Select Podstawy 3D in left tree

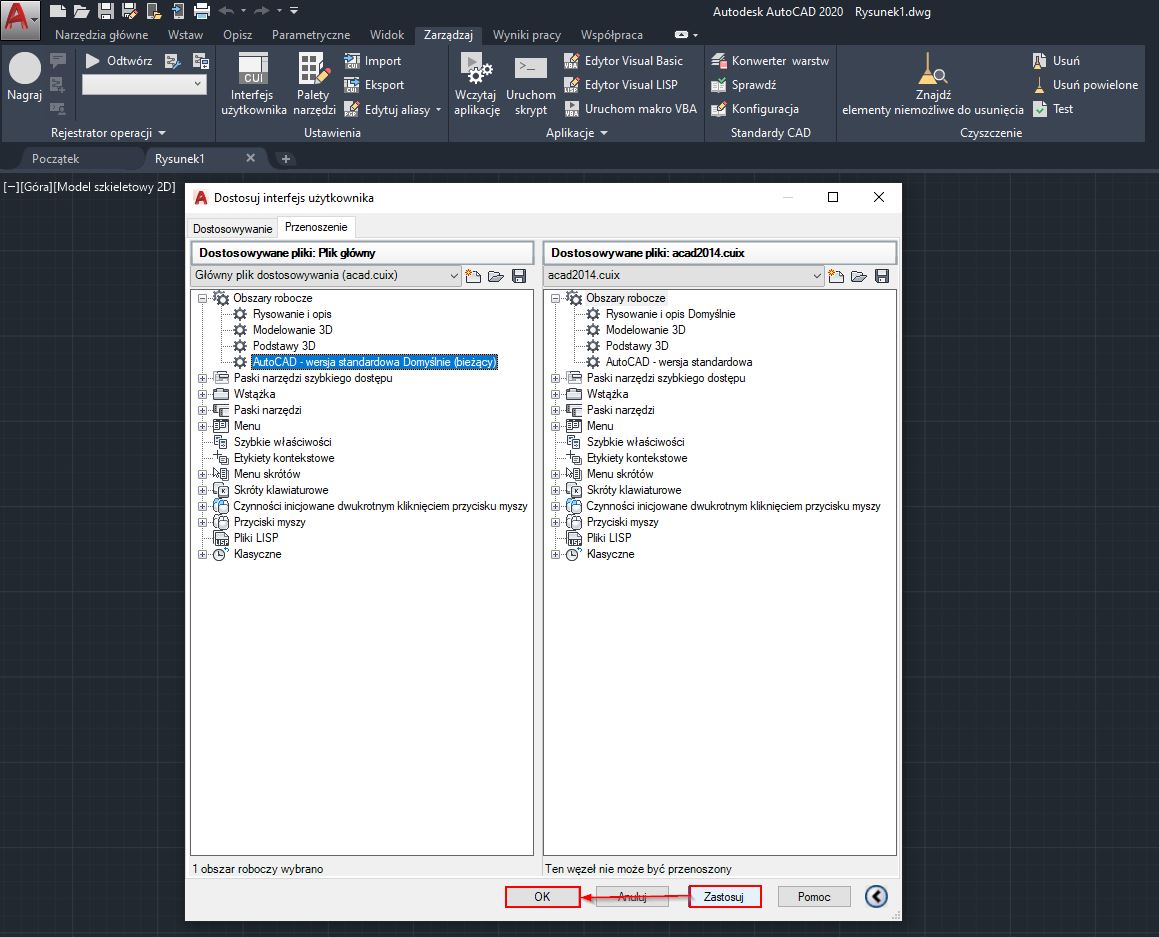tap(284, 346)
